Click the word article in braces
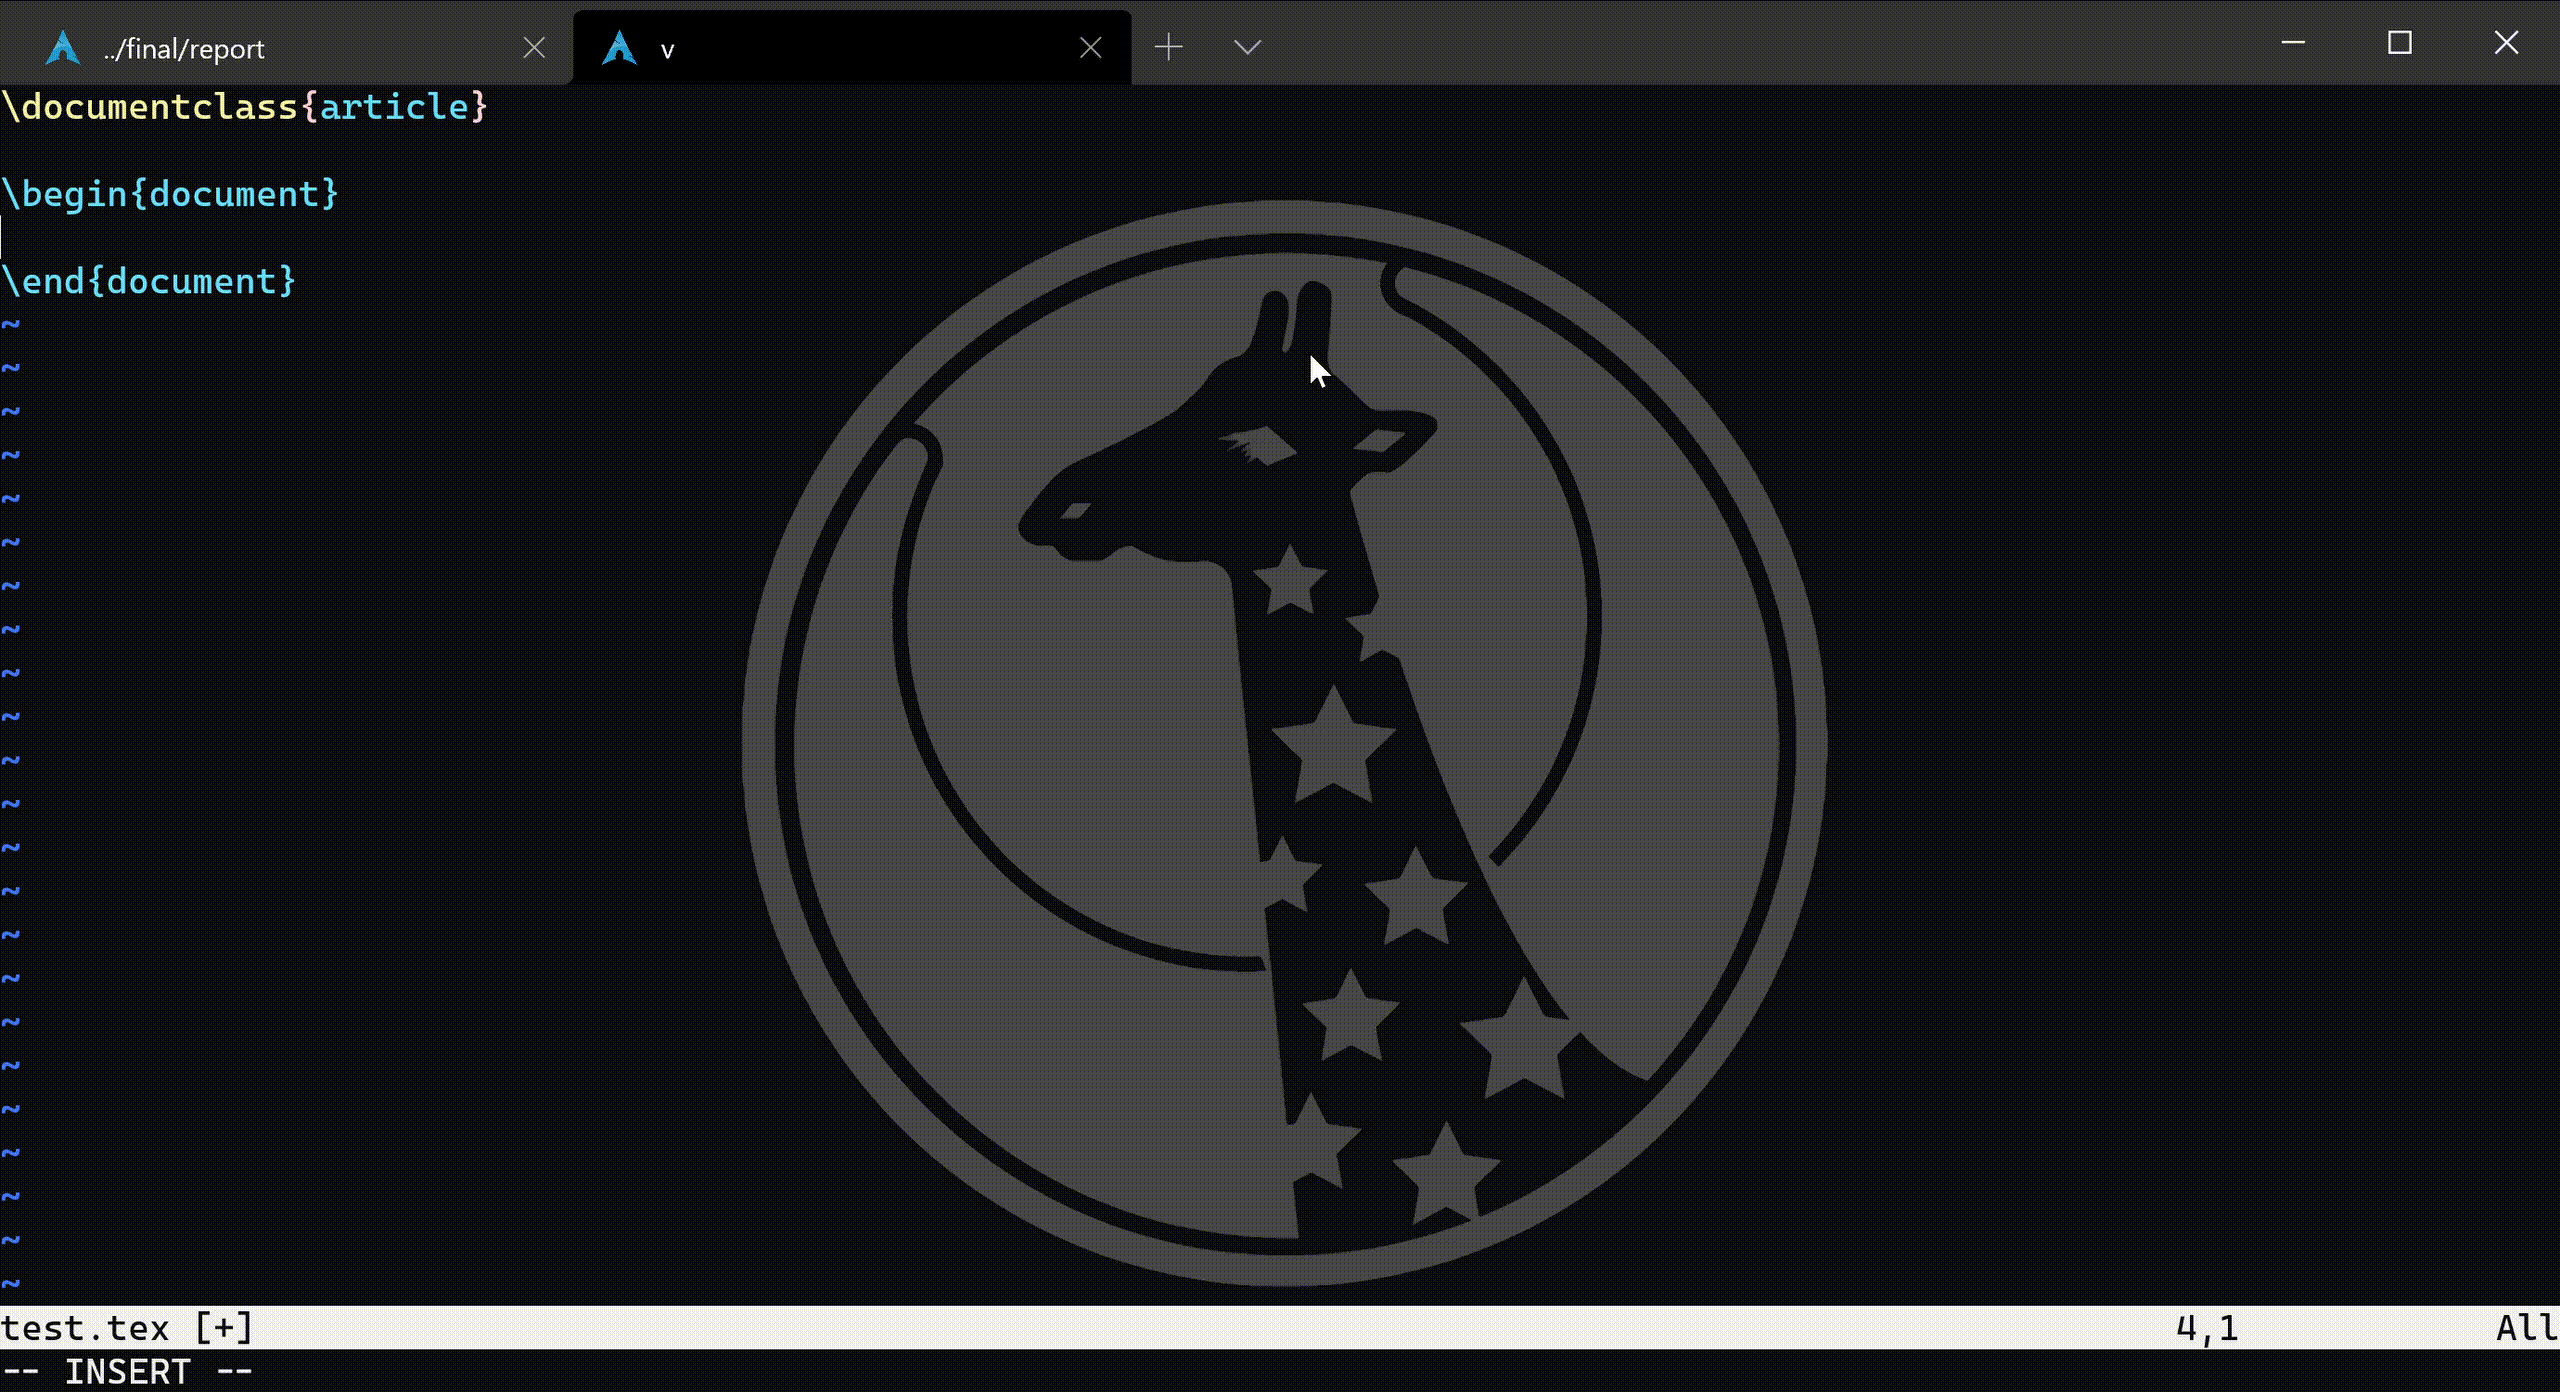 coord(394,107)
